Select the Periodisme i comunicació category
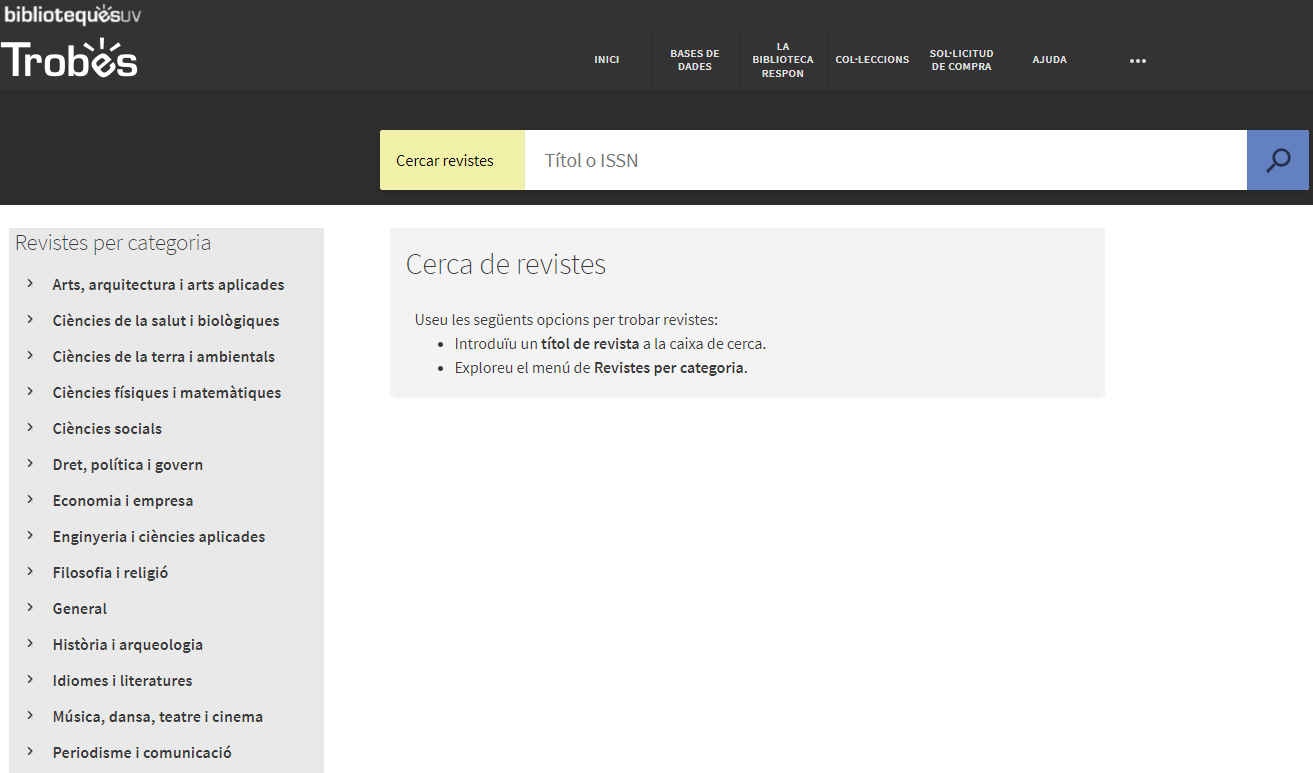This screenshot has width=1313, height=773. pyautogui.click(x=142, y=753)
